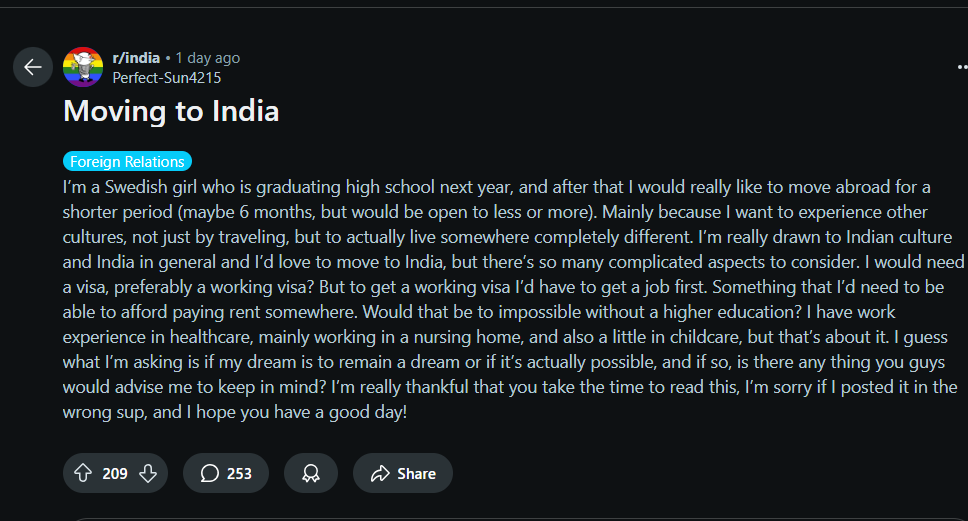
Task: Give an award using the award icon
Action: 311,473
